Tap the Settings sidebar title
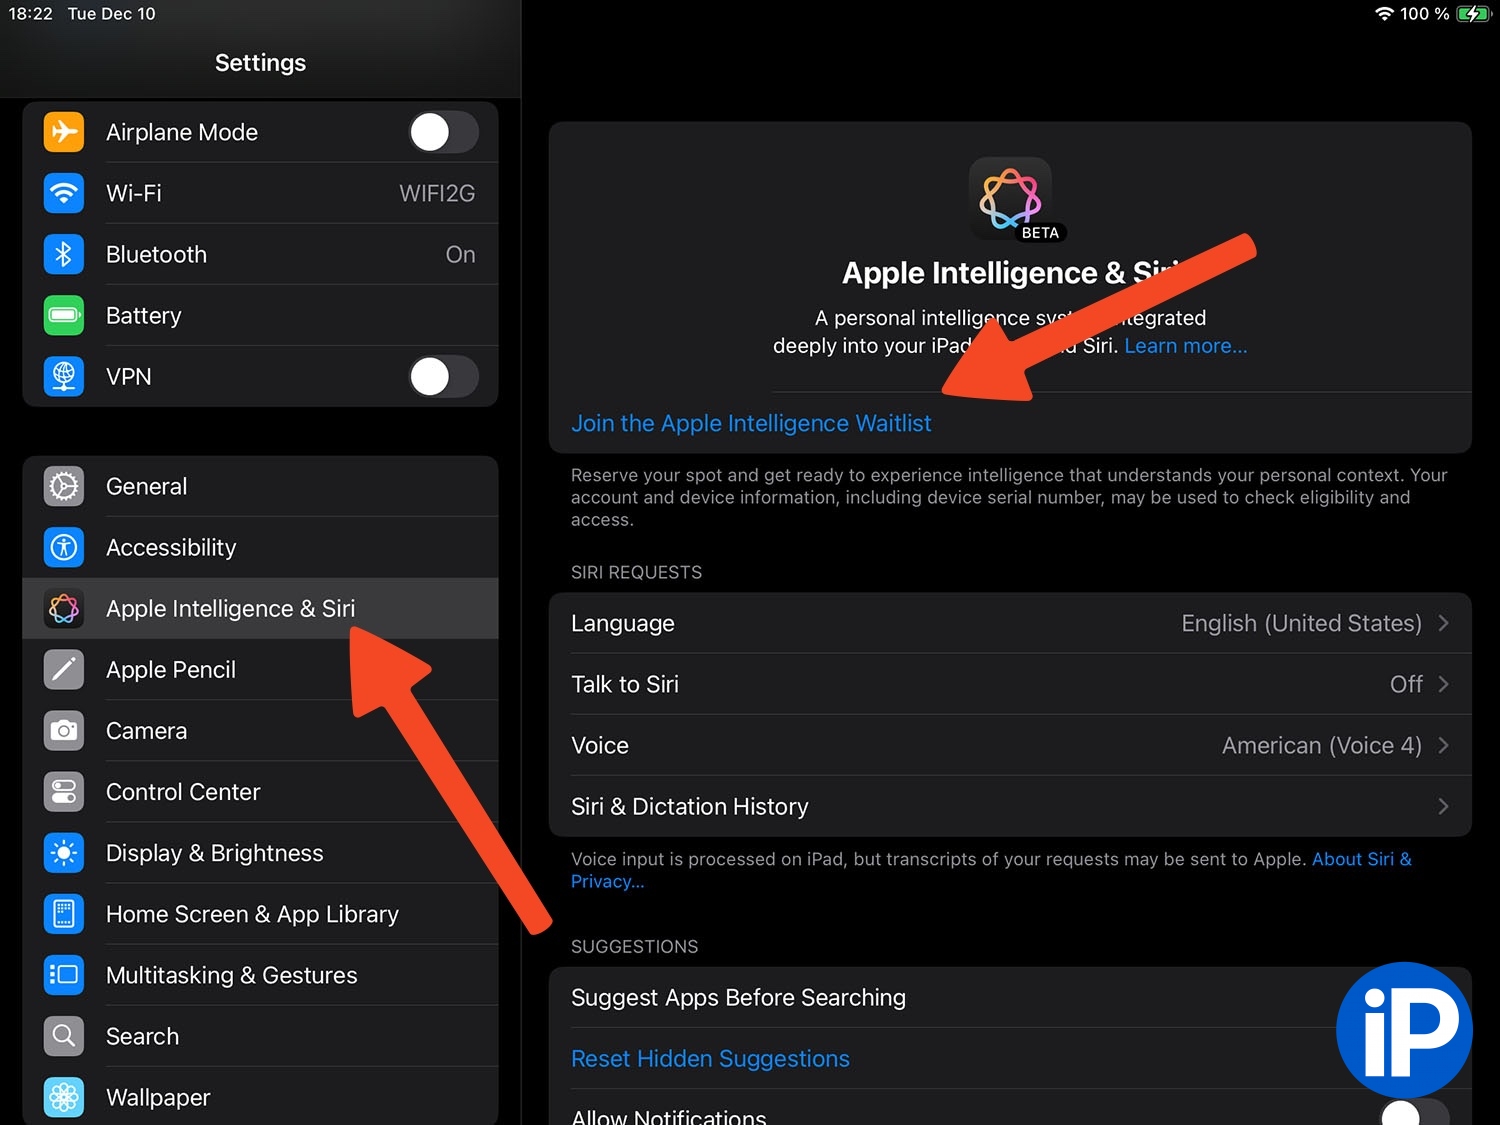1500x1125 pixels. [260, 63]
